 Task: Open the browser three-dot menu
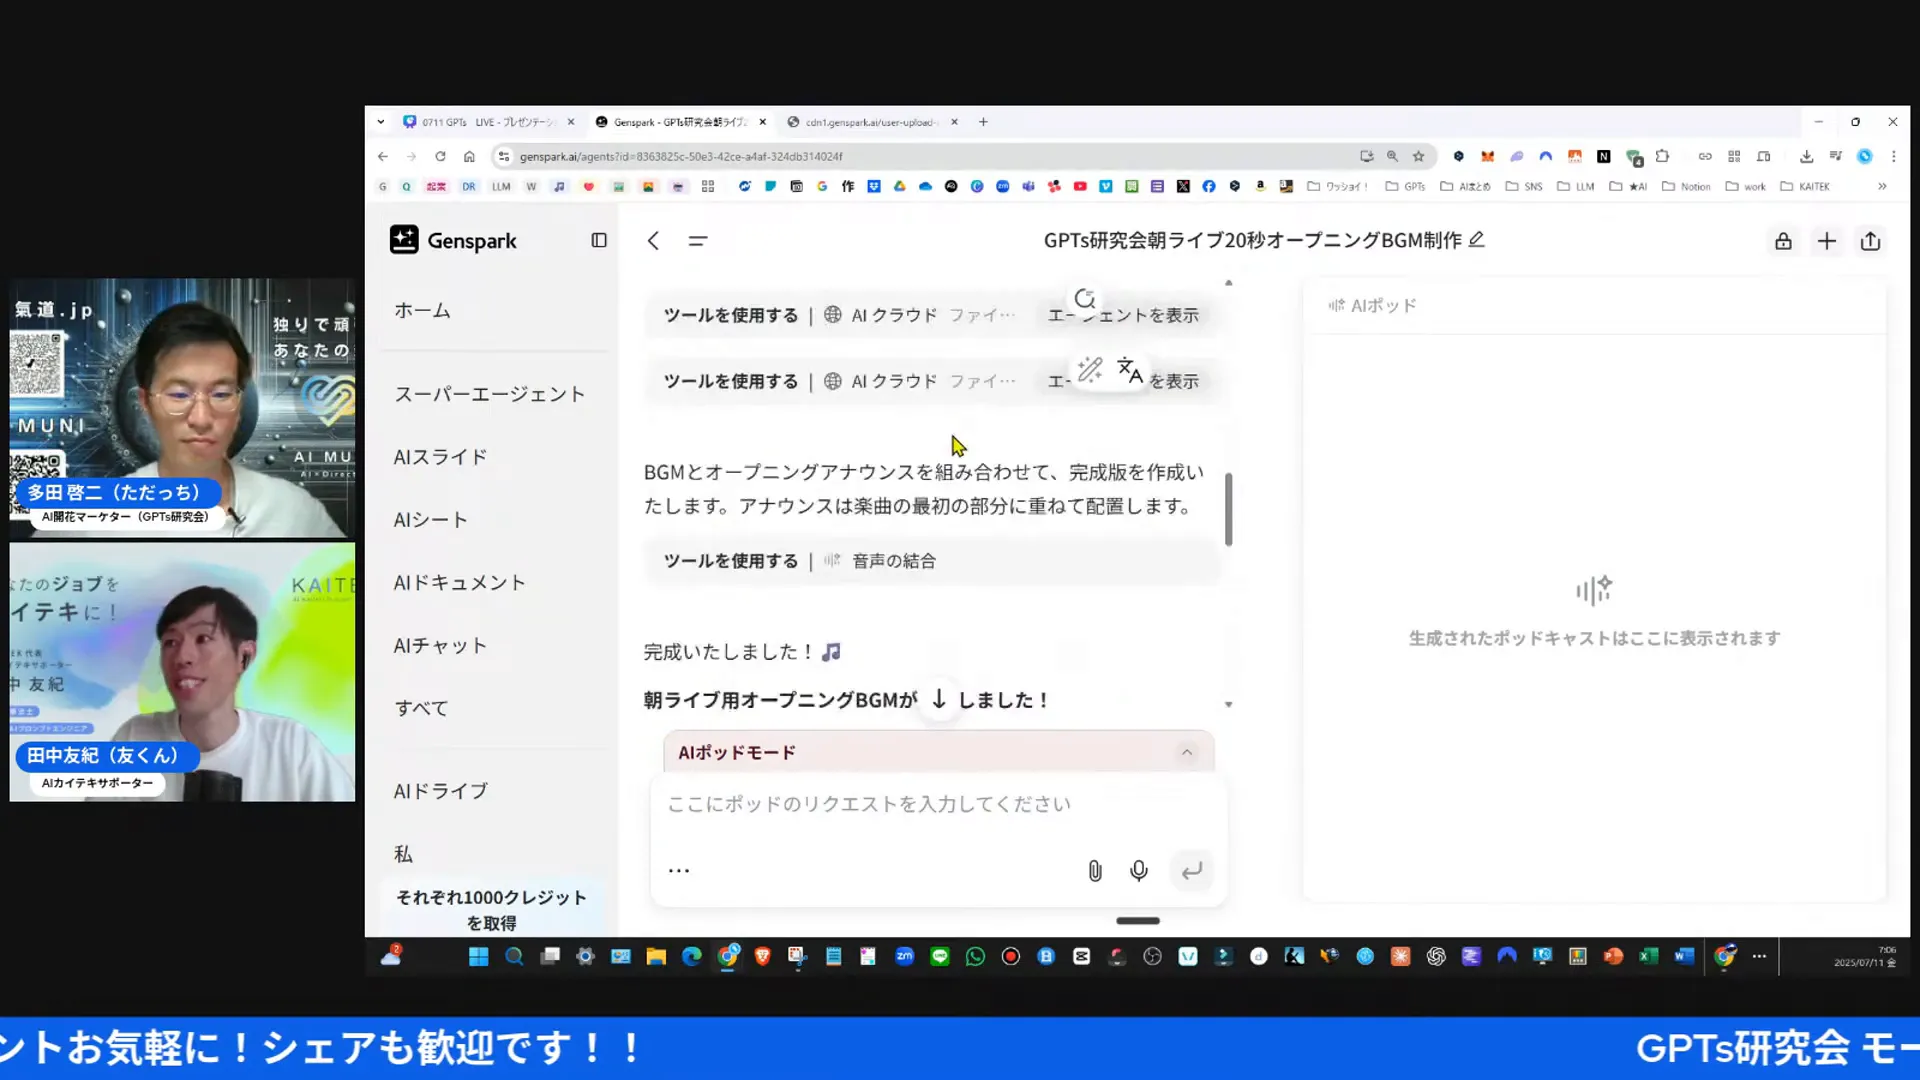pyautogui.click(x=1894, y=157)
